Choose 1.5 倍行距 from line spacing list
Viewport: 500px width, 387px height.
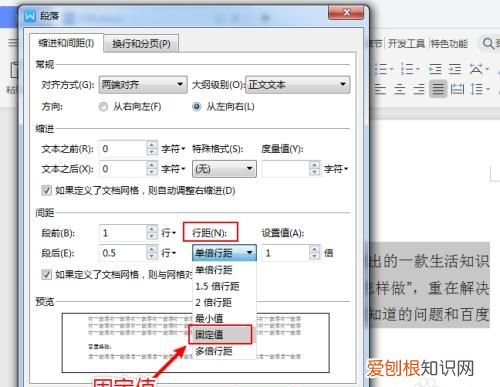tap(224, 286)
